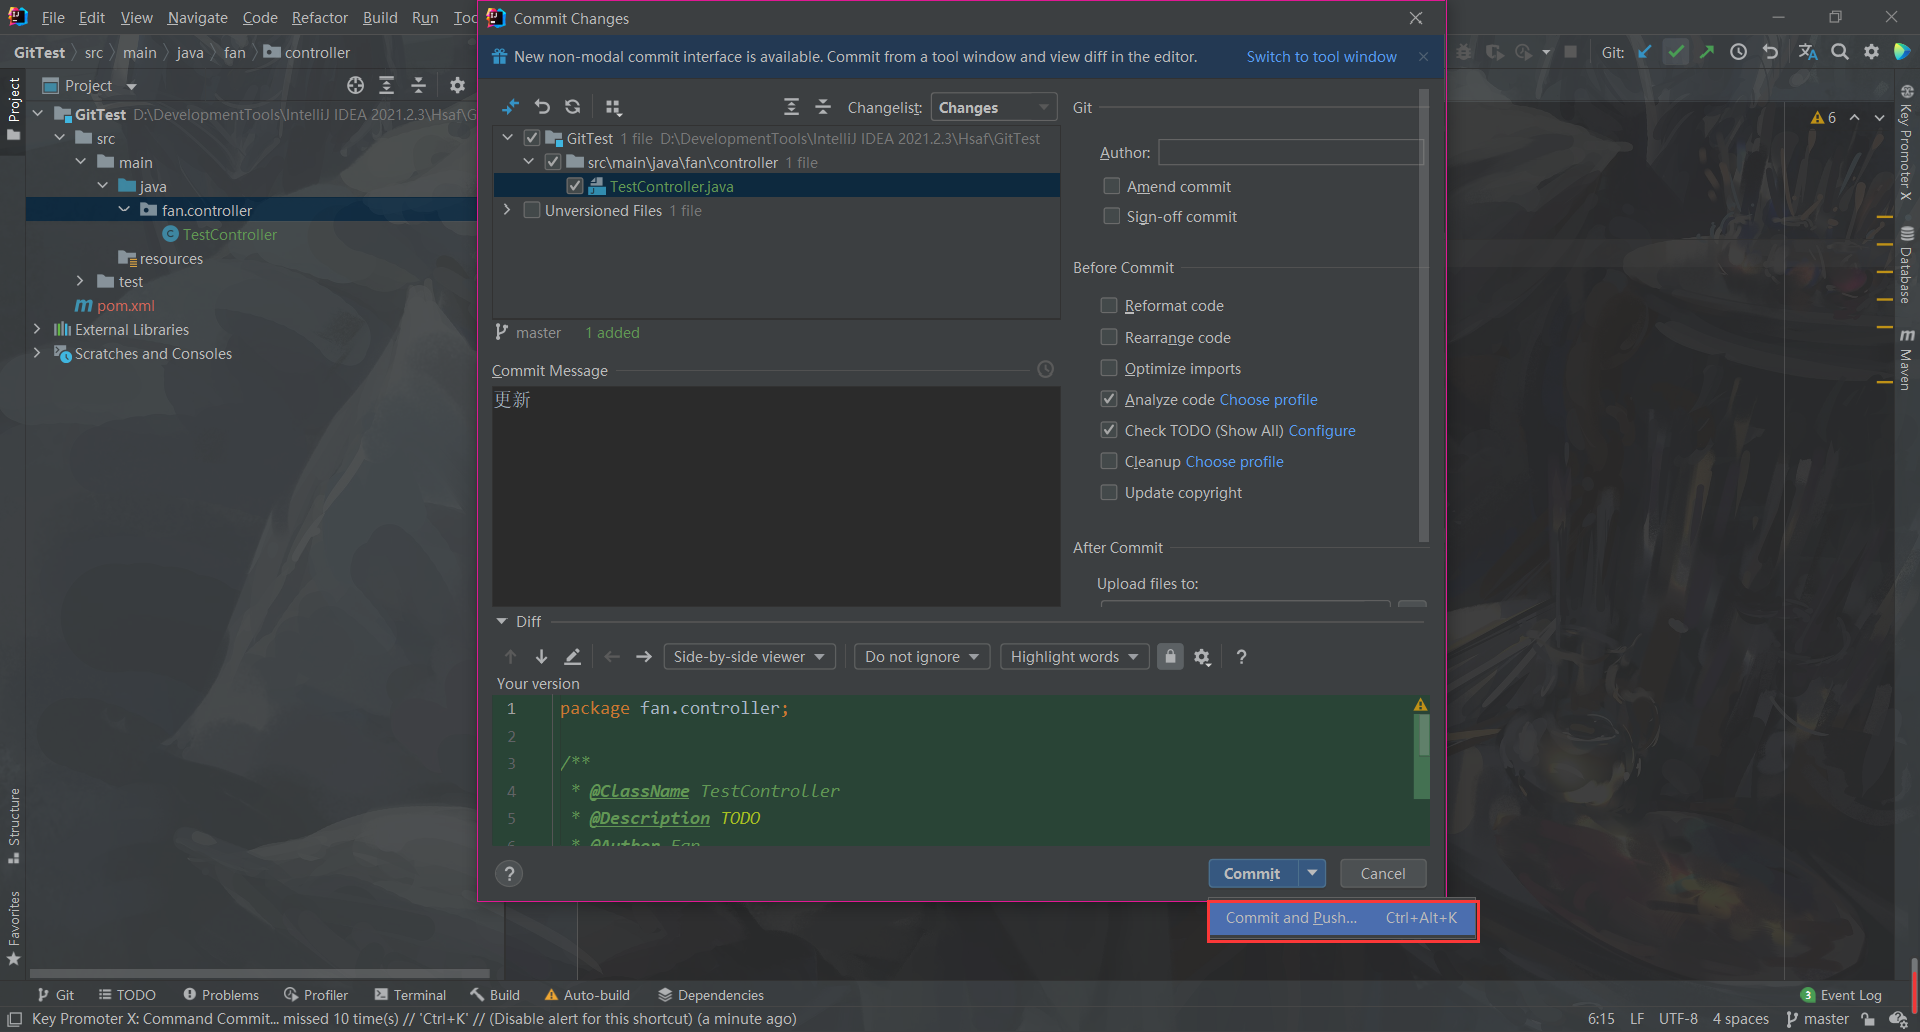This screenshot has width=1920, height=1032.
Task: Click the Diff help question mark
Action: [x=1241, y=657]
